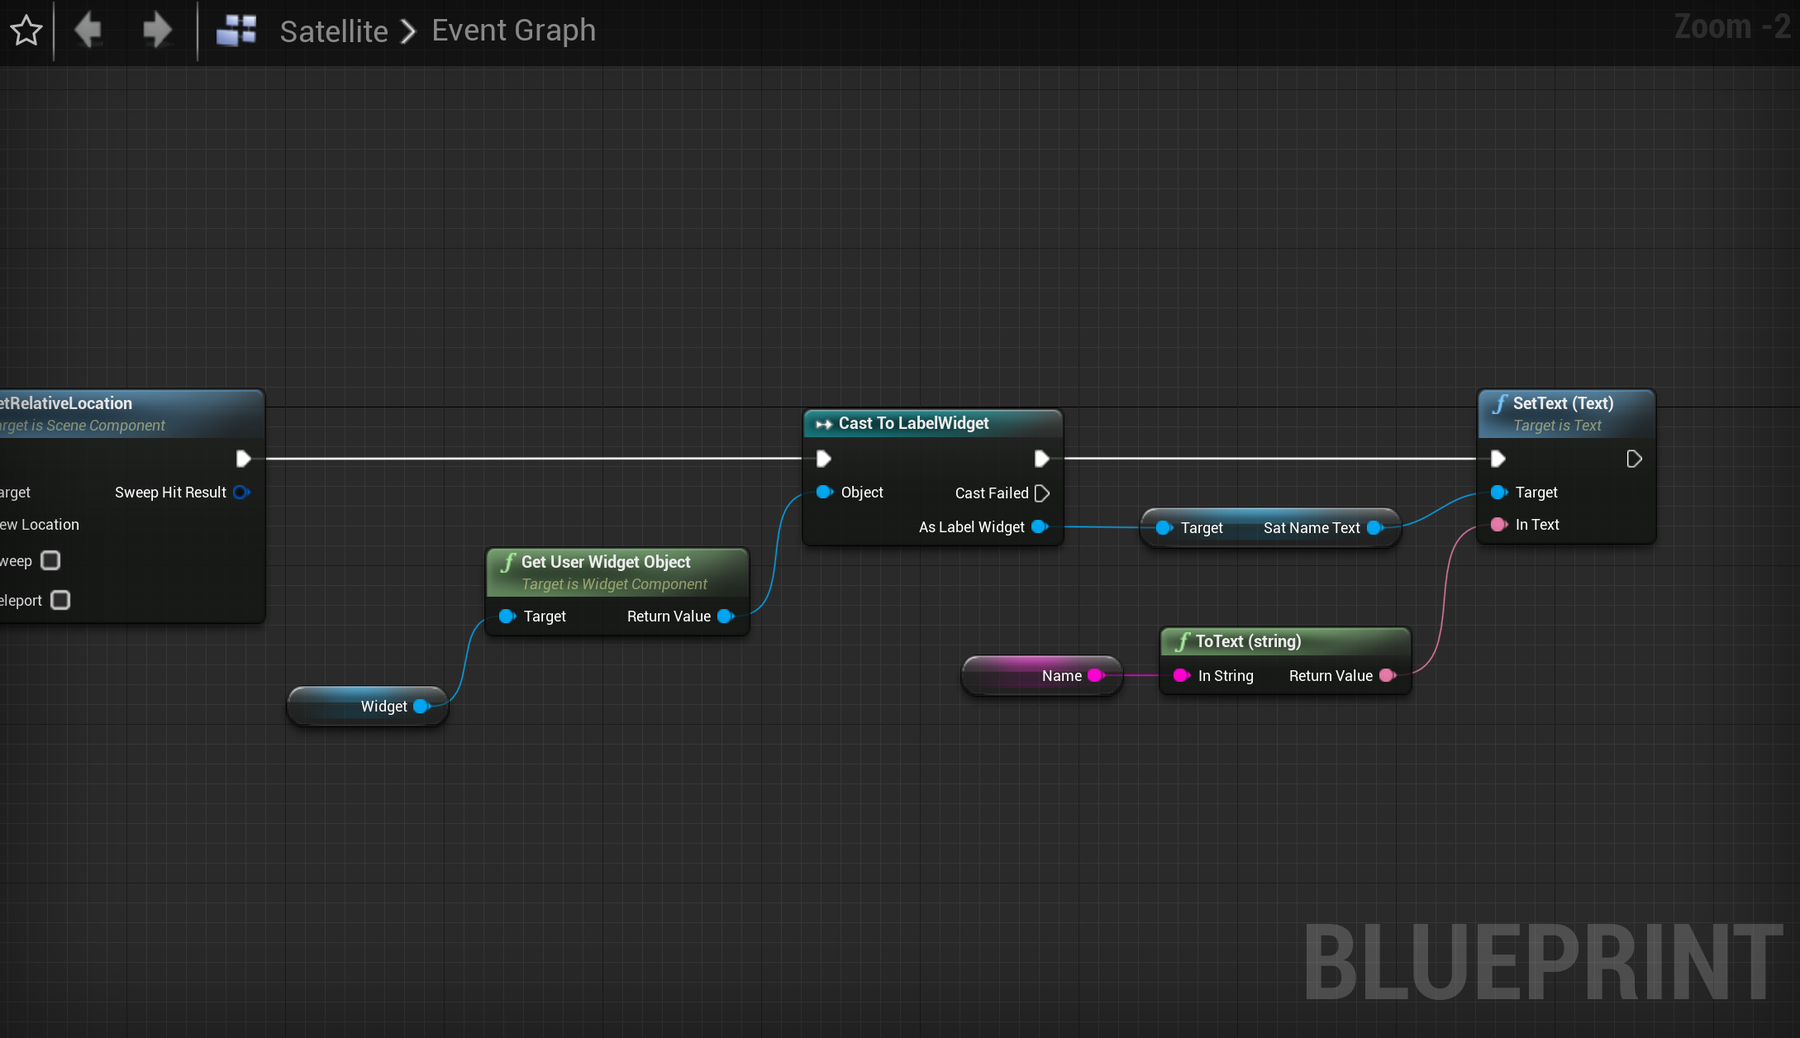Image resolution: width=1800 pixels, height=1038 pixels.
Task: Click SetText exec output pin
Action: click(x=1634, y=459)
